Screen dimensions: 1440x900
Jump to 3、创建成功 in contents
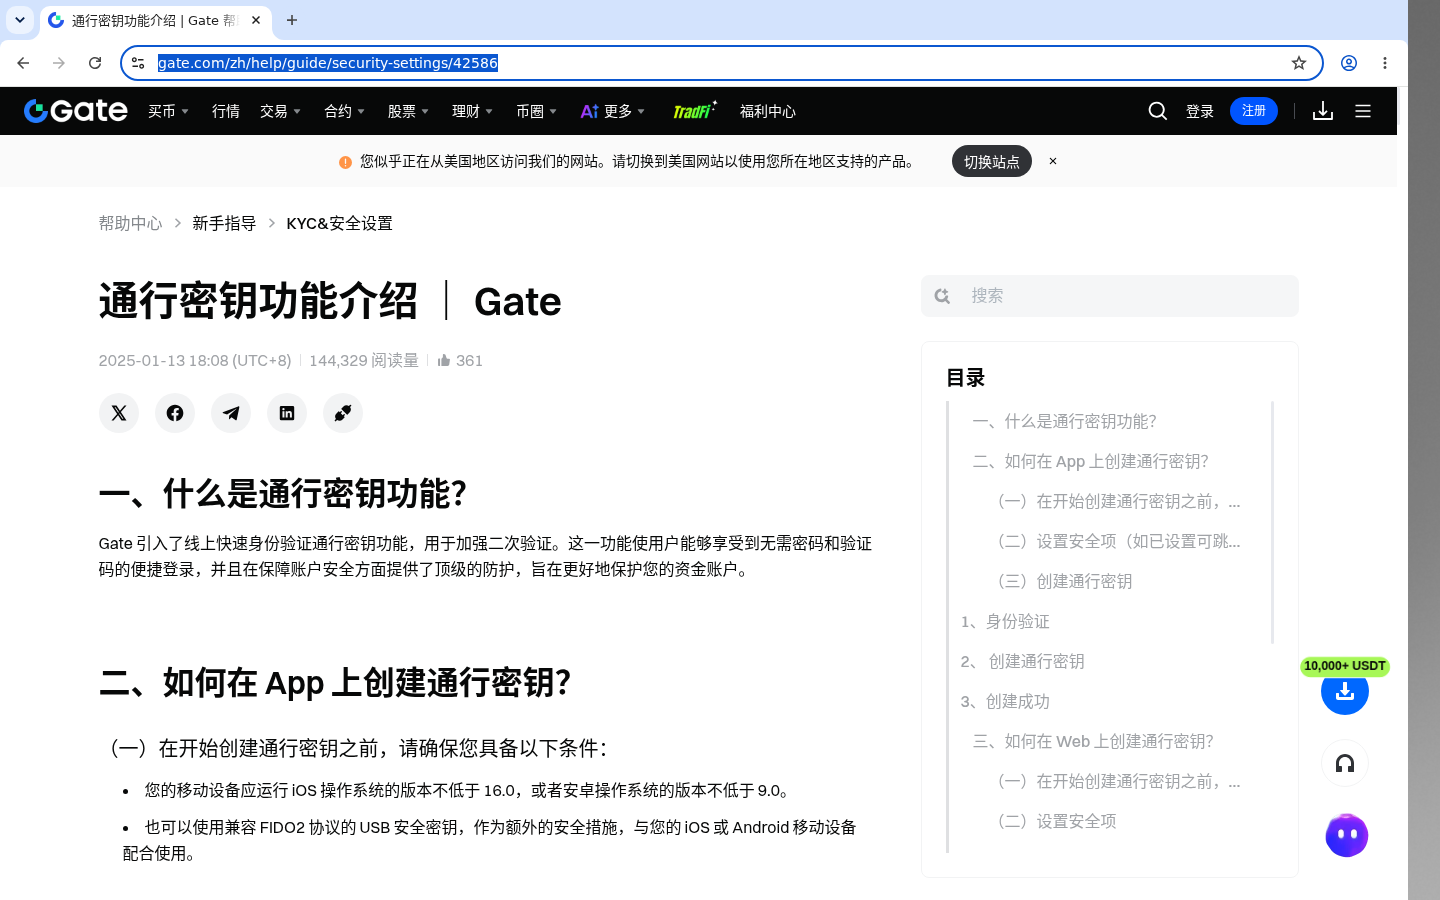tap(1005, 701)
